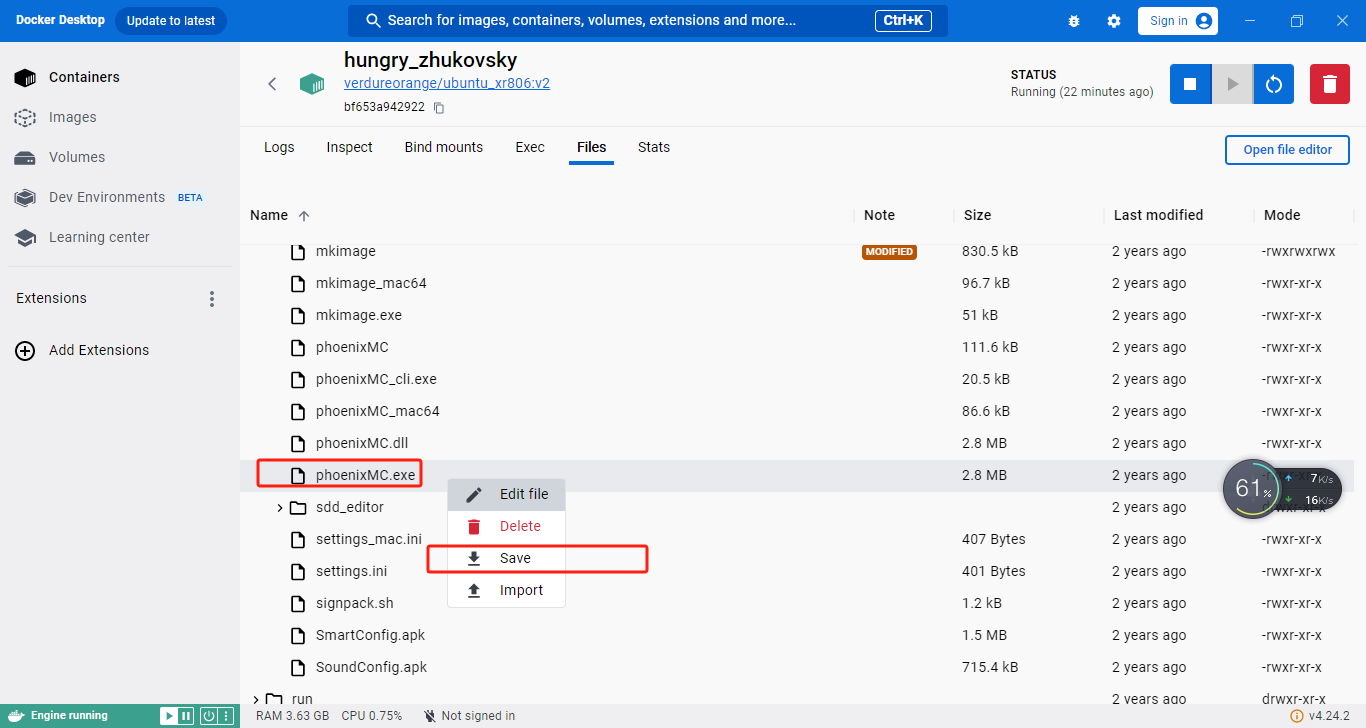The image size is (1366, 728).
Task: Open the troubleshoot bug icon
Action: (x=1074, y=21)
